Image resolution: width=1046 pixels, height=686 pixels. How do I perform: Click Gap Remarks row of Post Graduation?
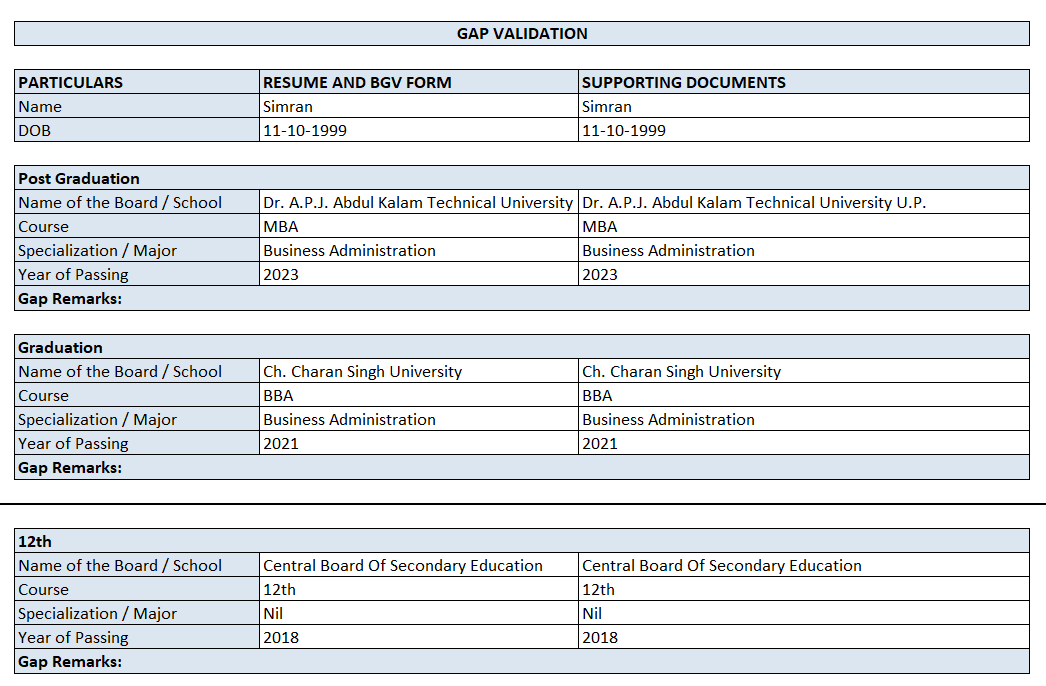(x=522, y=298)
